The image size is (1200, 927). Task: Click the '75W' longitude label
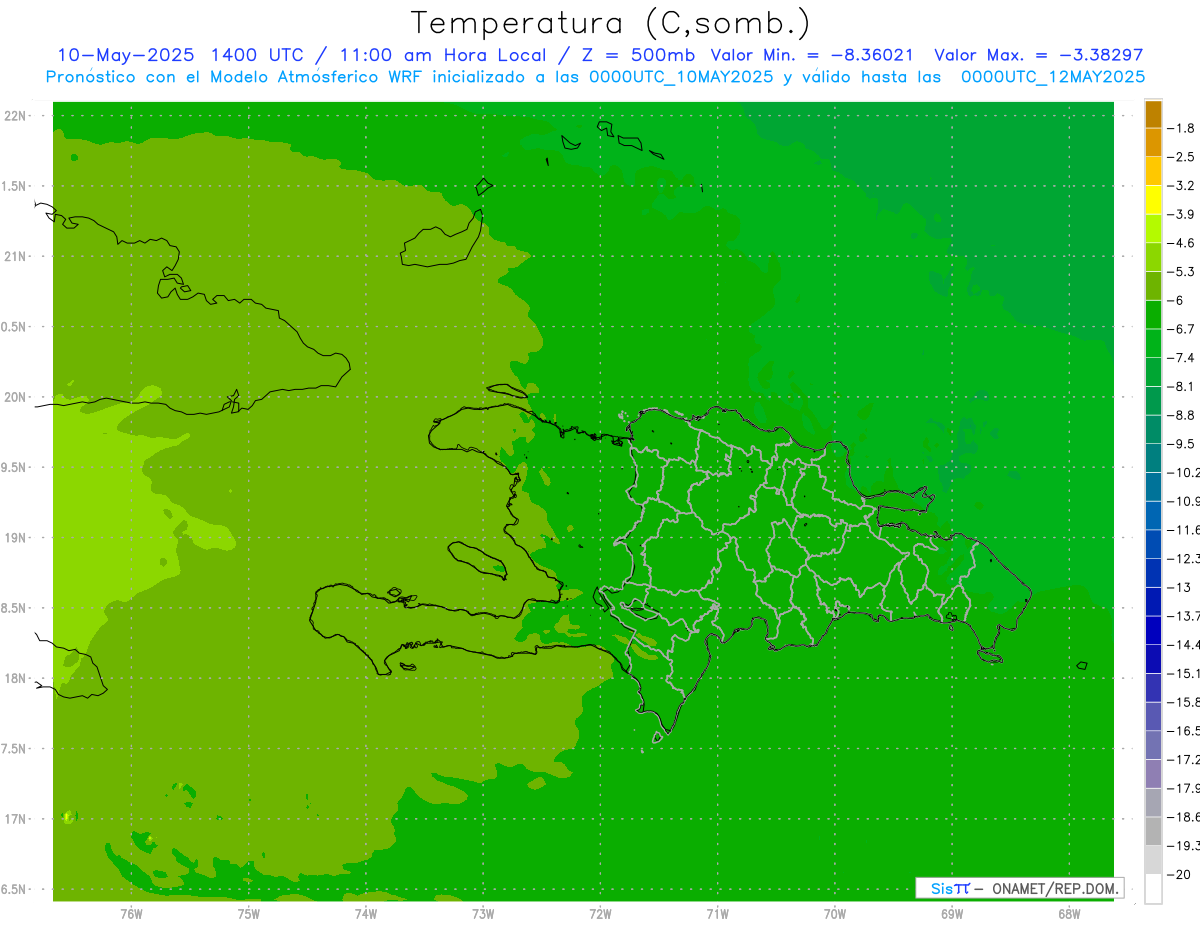pyautogui.click(x=248, y=914)
